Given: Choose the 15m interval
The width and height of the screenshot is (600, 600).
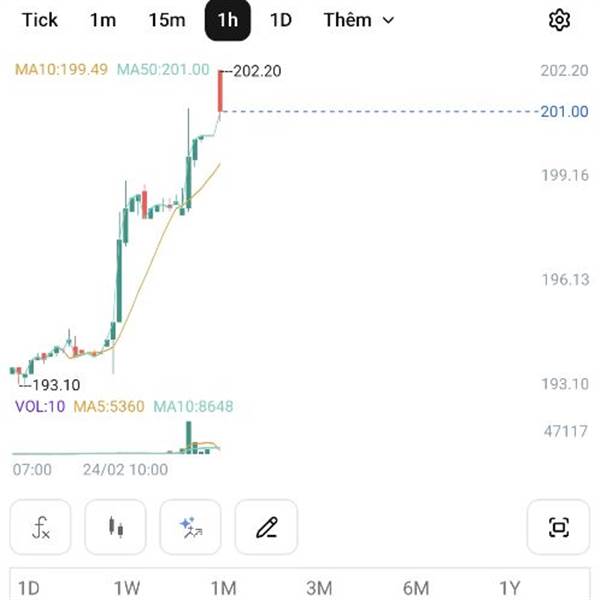Looking at the screenshot, I should click(167, 20).
